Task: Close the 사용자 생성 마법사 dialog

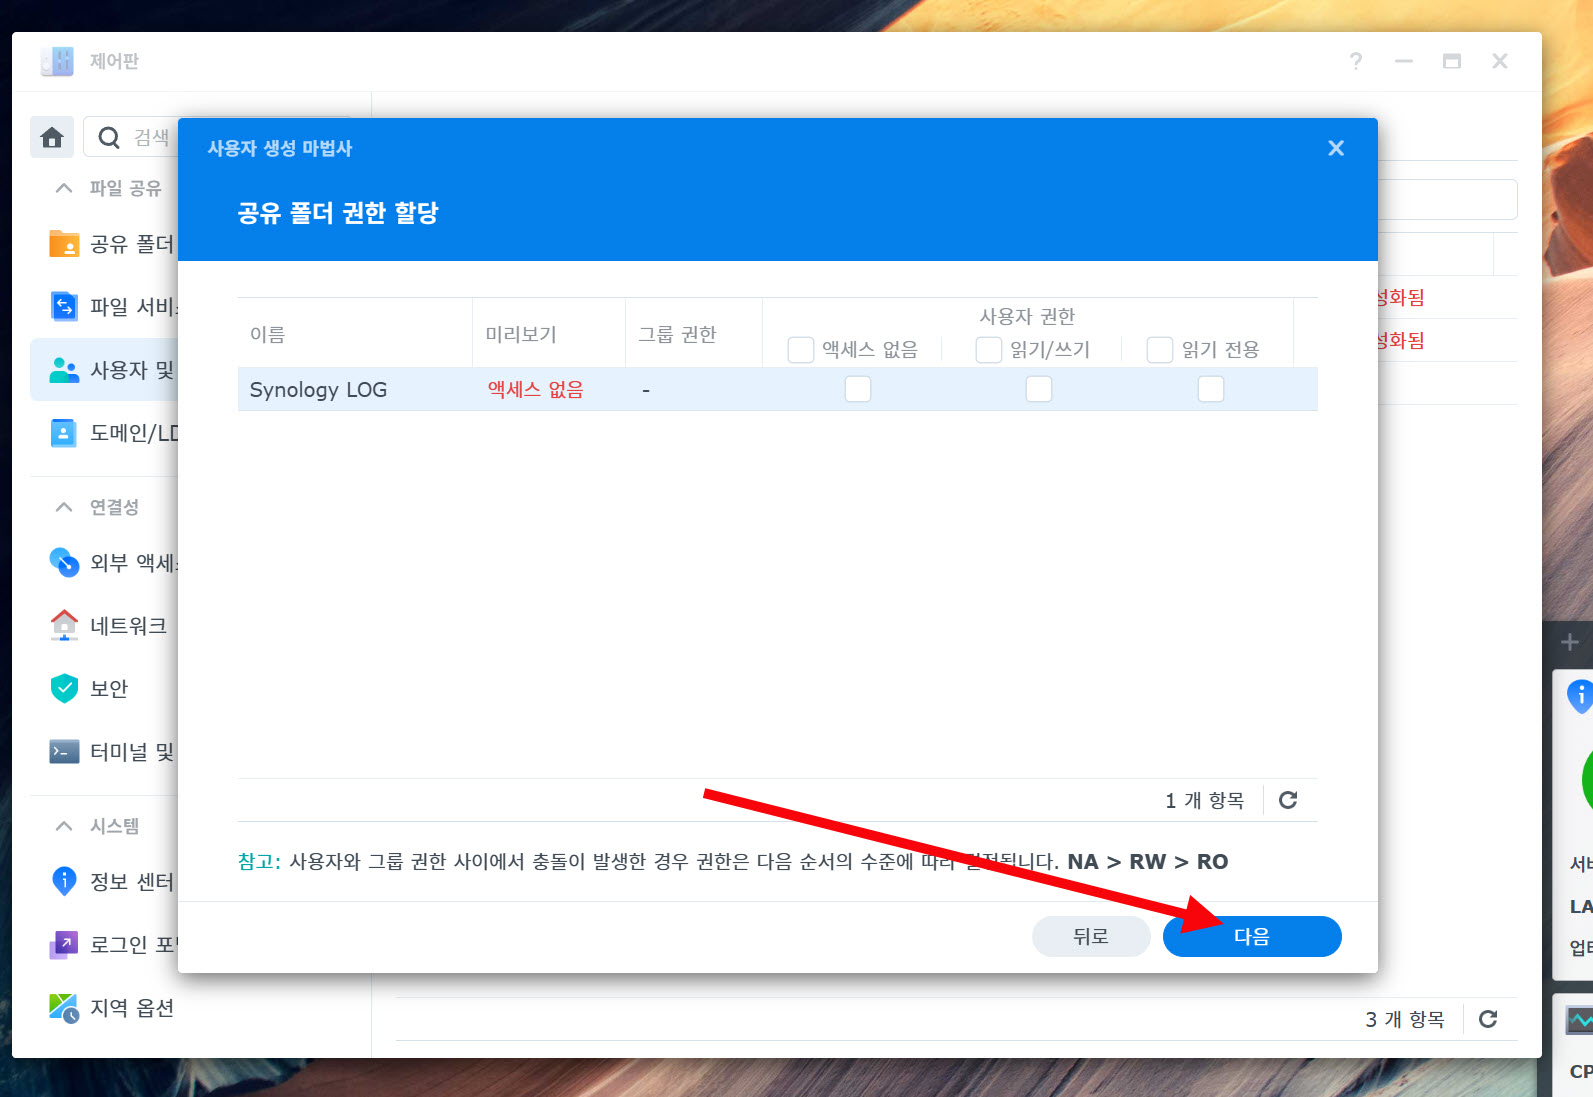Action: pyautogui.click(x=1336, y=148)
